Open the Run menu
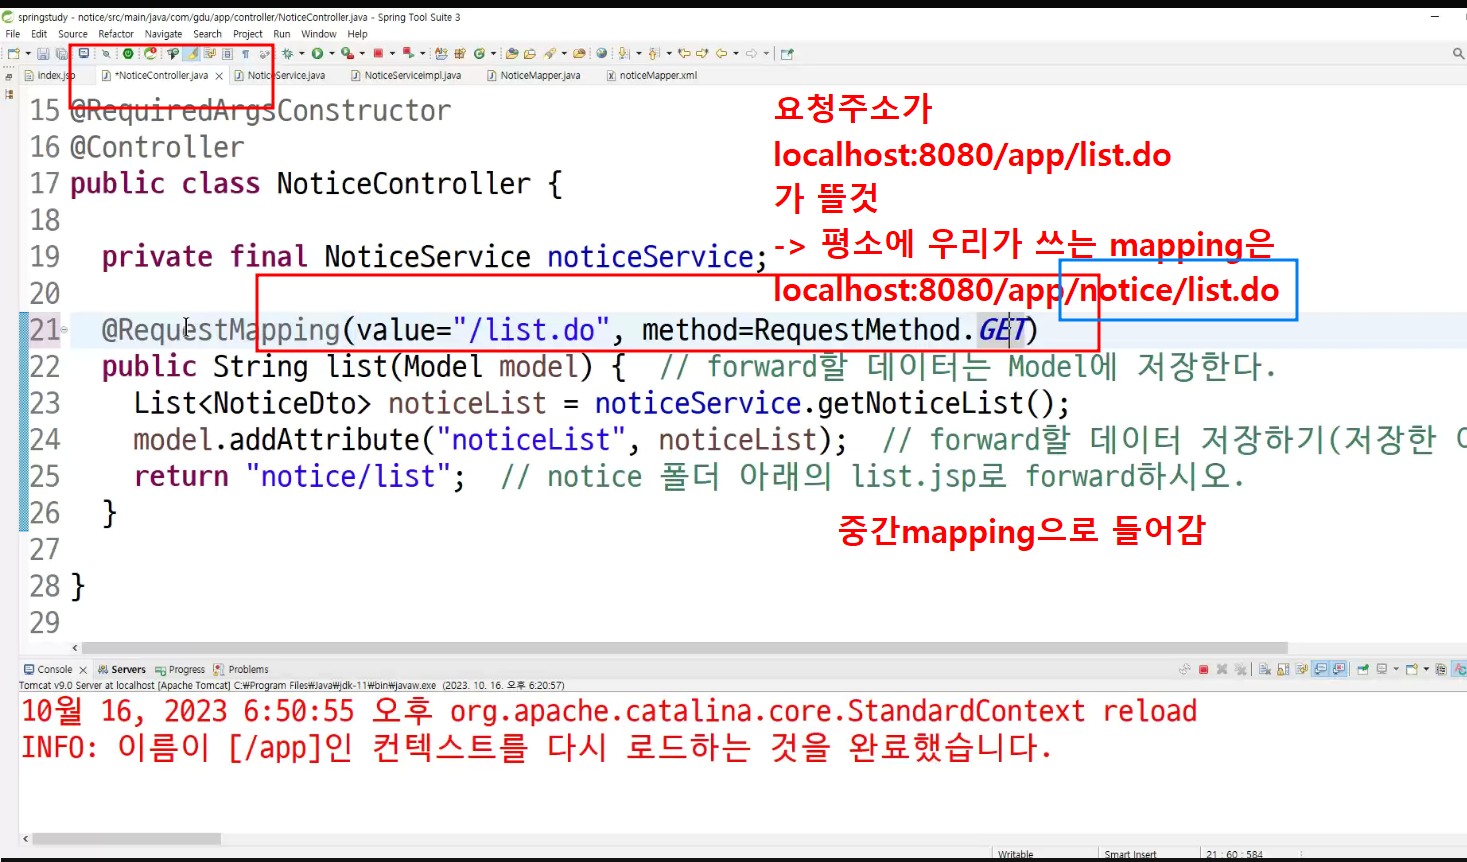 point(282,34)
